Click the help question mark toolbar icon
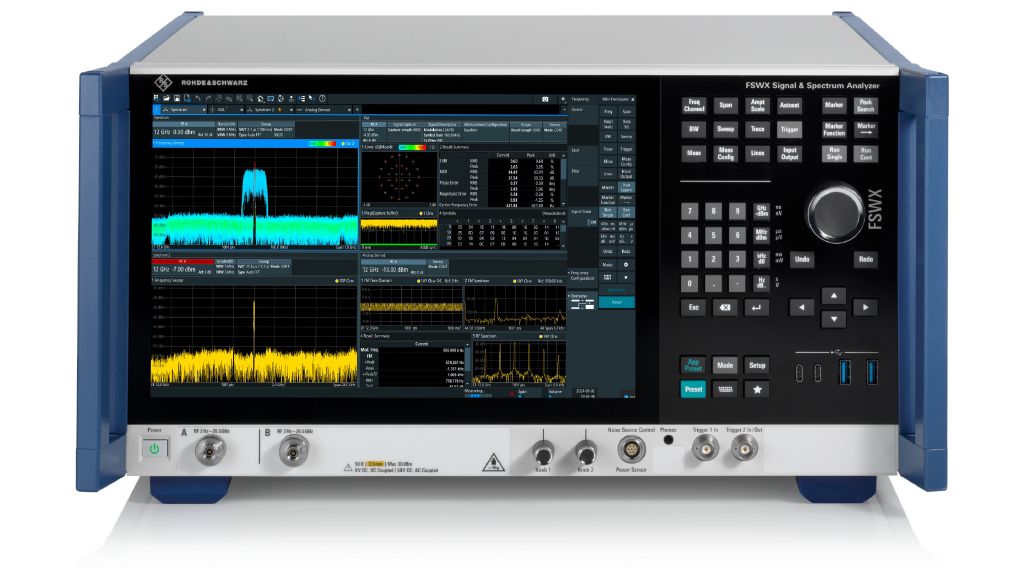Screen dimensions: 1024x576 click(x=323, y=98)
